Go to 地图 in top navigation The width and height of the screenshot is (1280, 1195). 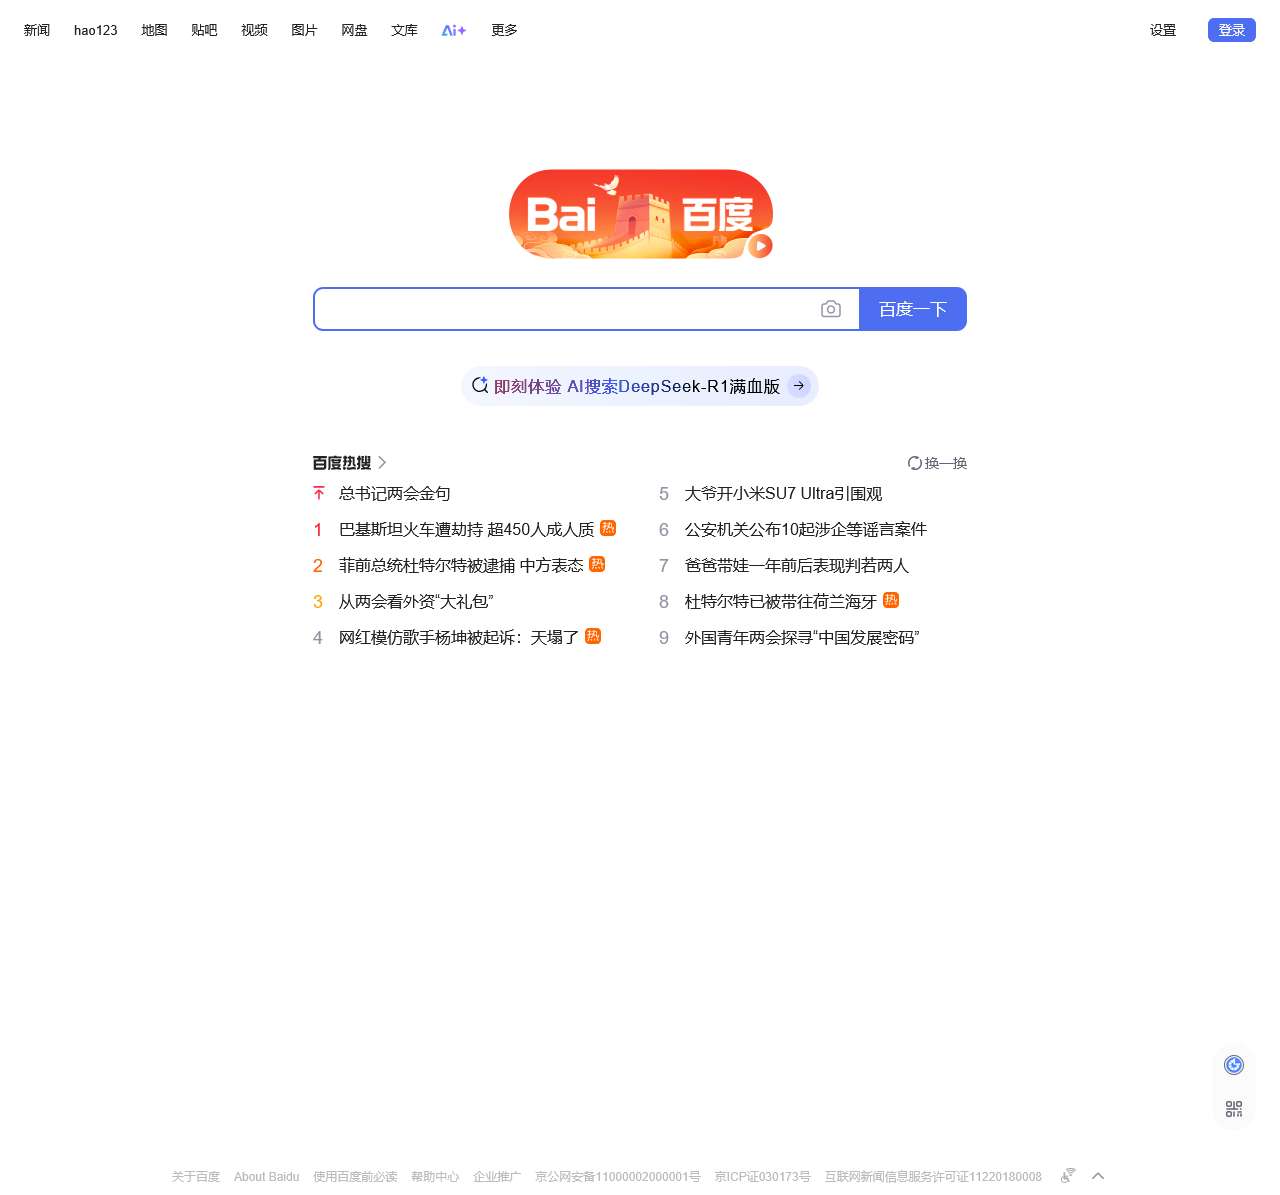(154, 30)
